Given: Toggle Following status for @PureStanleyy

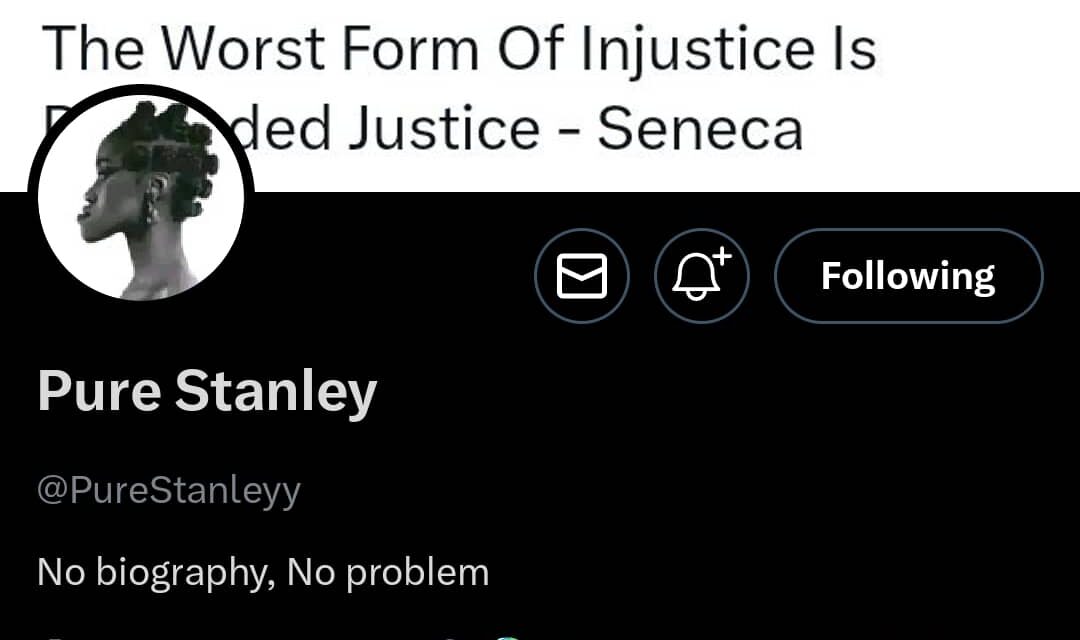Looking at the screenshot, I should (908, 276).
